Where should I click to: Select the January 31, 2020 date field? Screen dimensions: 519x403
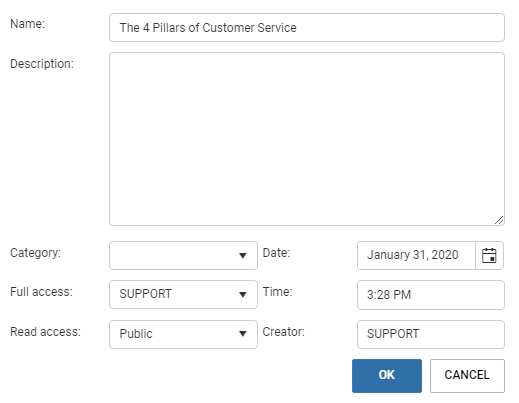pos(416,255)
